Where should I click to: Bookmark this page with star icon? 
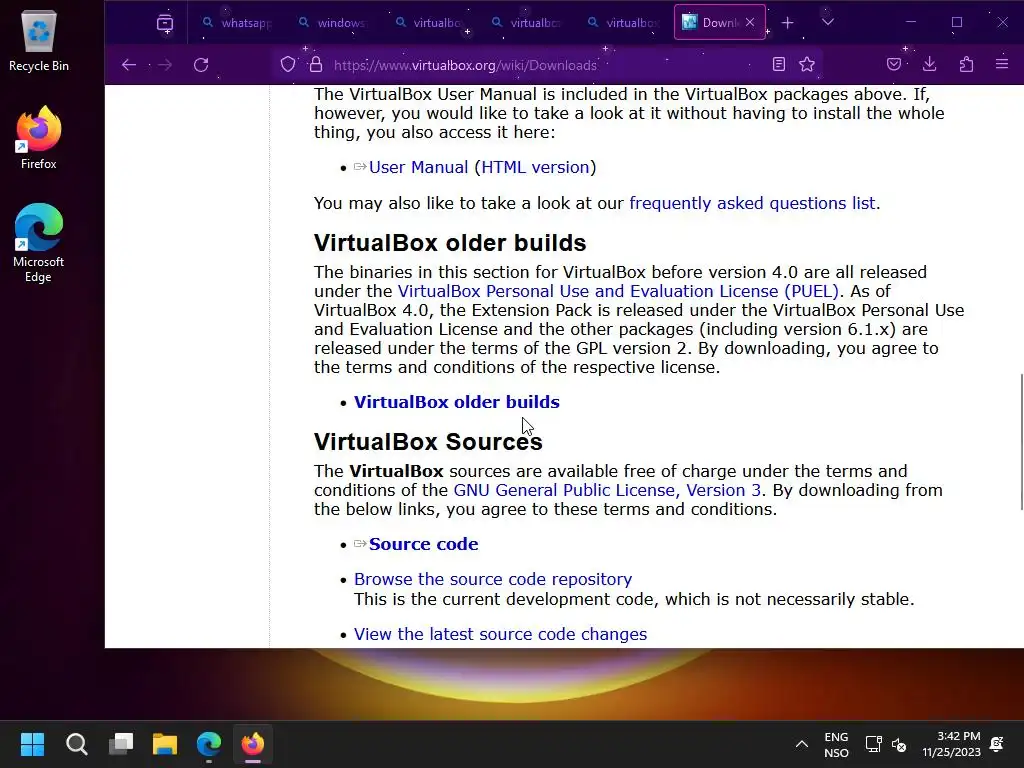807,64
